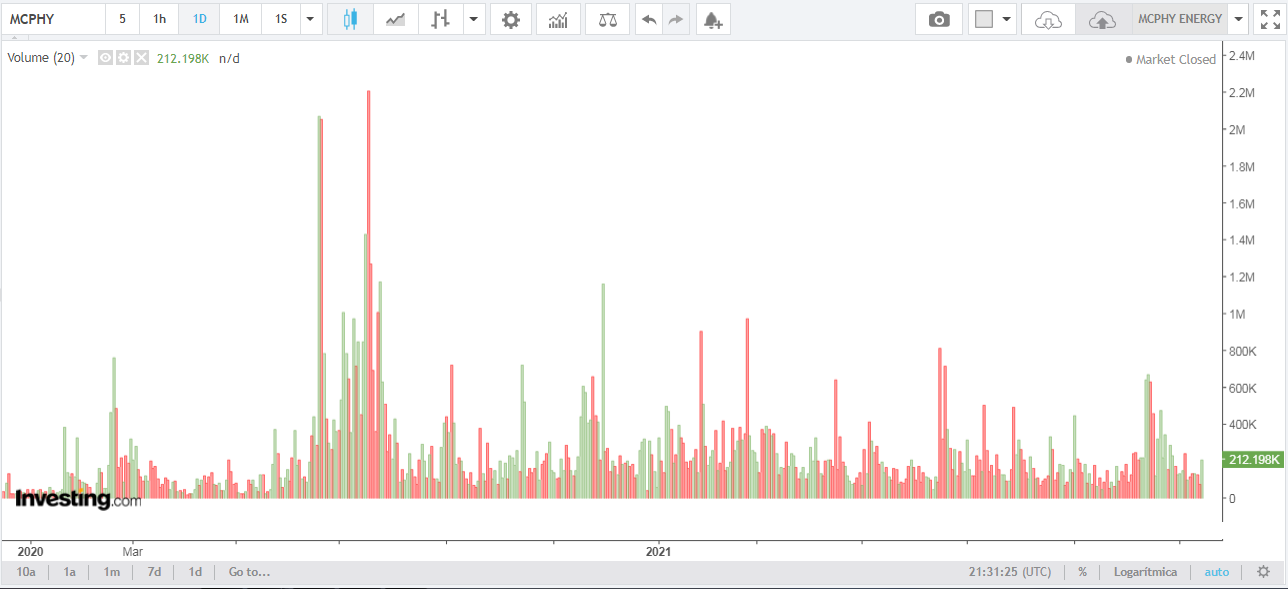The width and height of the screenshot is (1288, 589).
Task: Expand the time interval dropdown arrow
Action: coord(311,19)
